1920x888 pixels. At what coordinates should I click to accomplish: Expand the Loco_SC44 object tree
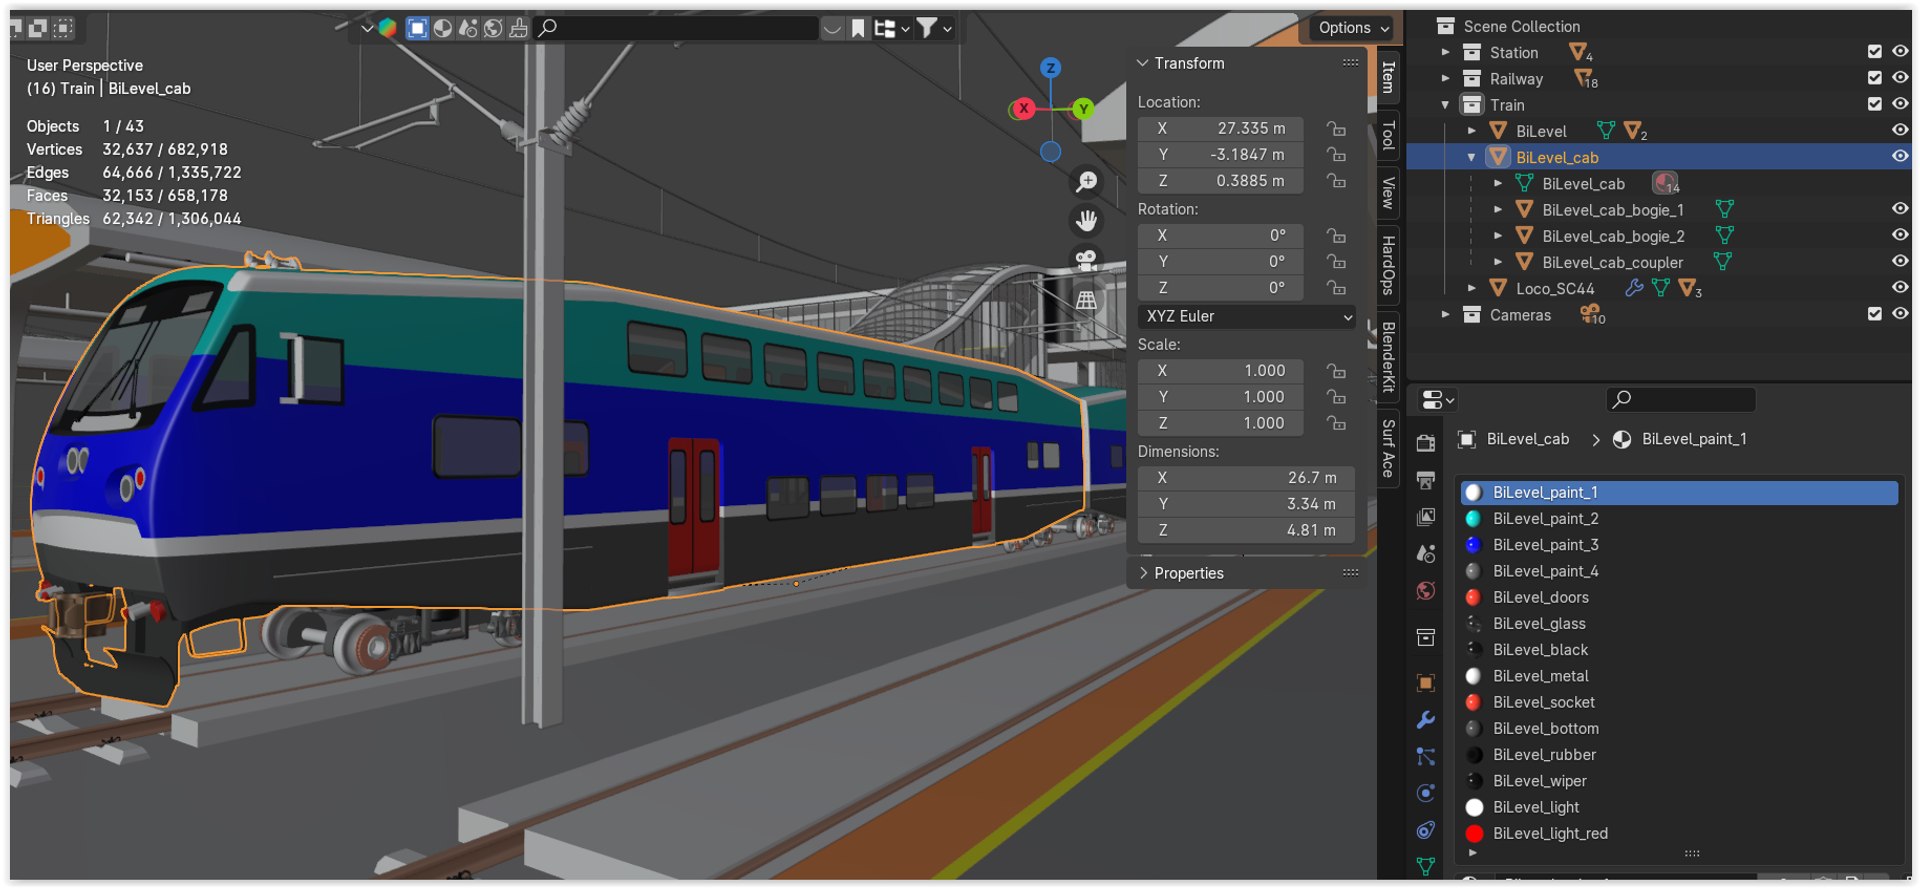coord(1471,289)
